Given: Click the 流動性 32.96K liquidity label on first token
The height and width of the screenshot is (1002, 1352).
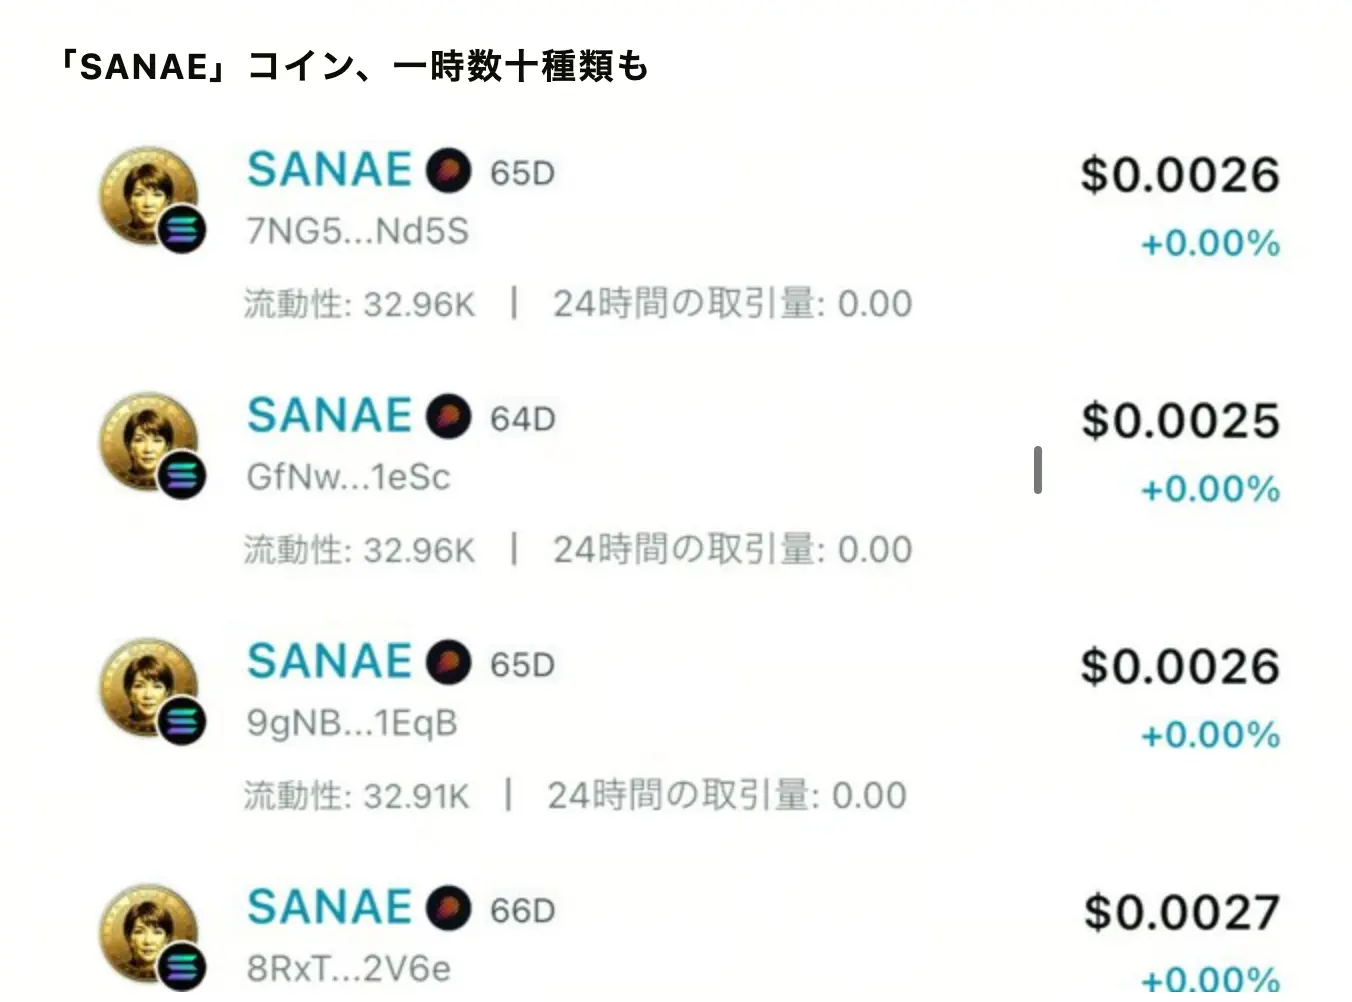Looking at the screenshot, I should click(x=358, y=303).
